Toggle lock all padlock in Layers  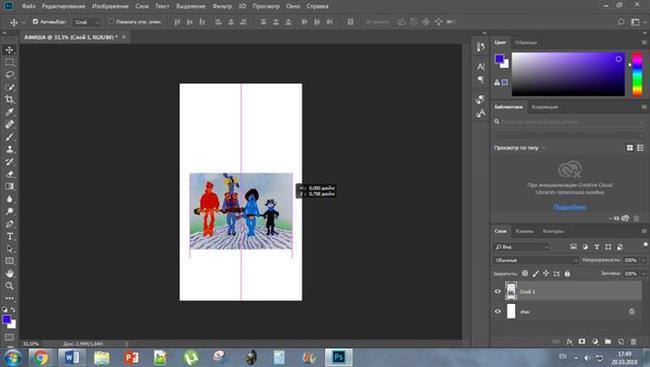point(567,274)
